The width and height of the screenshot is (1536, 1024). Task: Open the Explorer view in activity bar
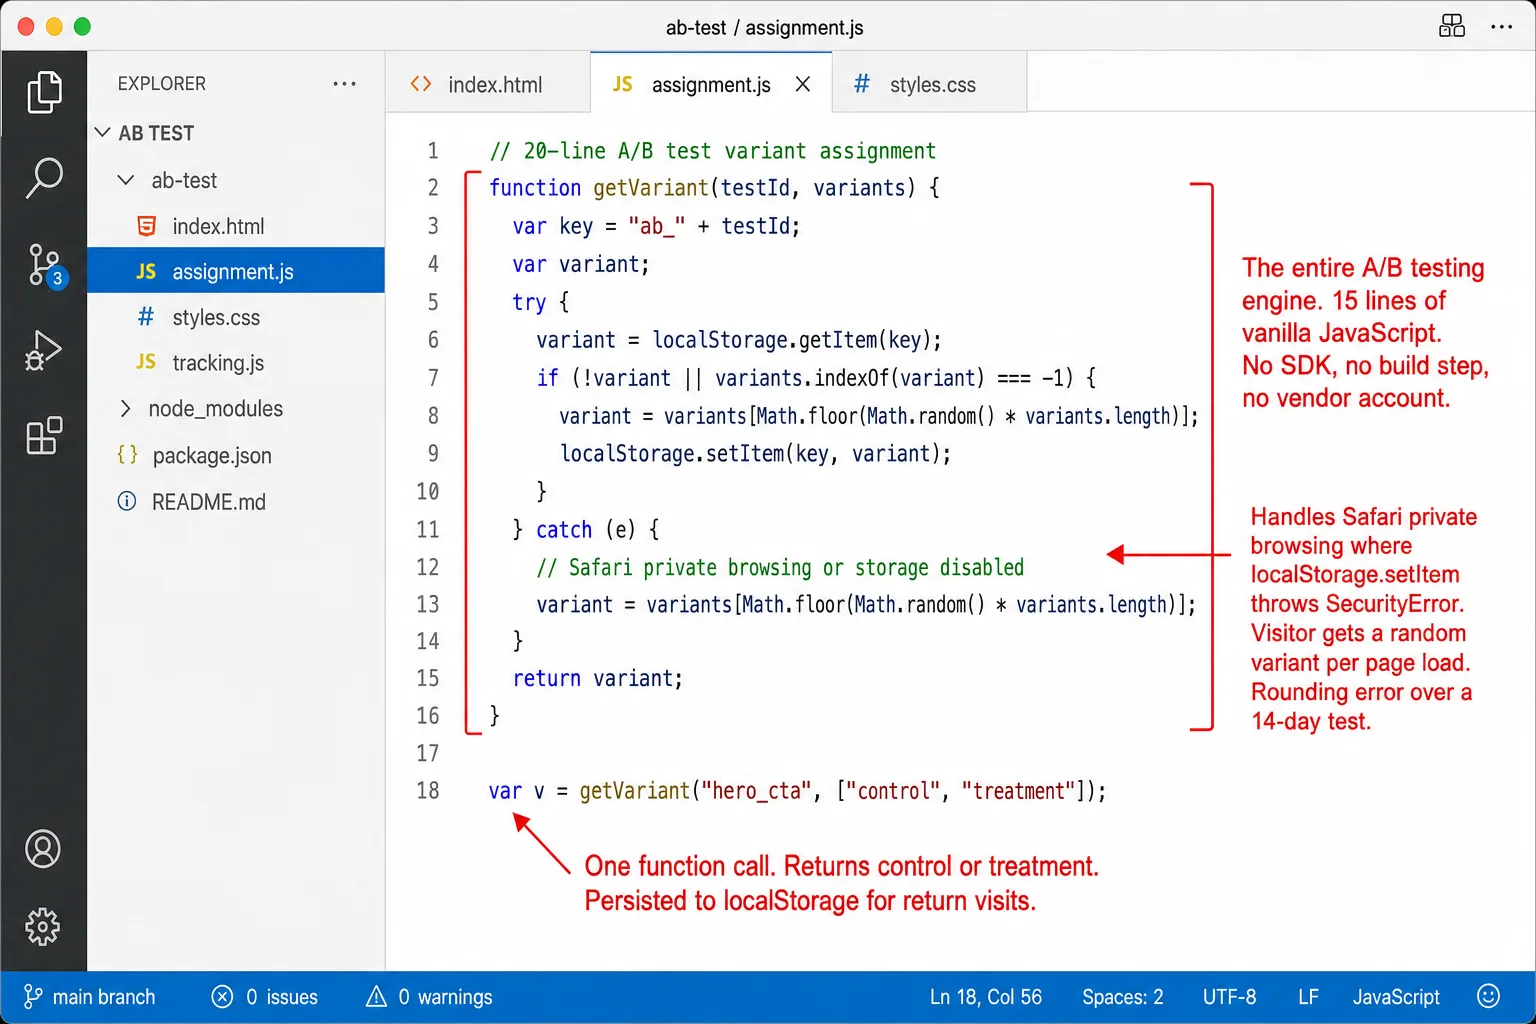[x=44, y=92]
